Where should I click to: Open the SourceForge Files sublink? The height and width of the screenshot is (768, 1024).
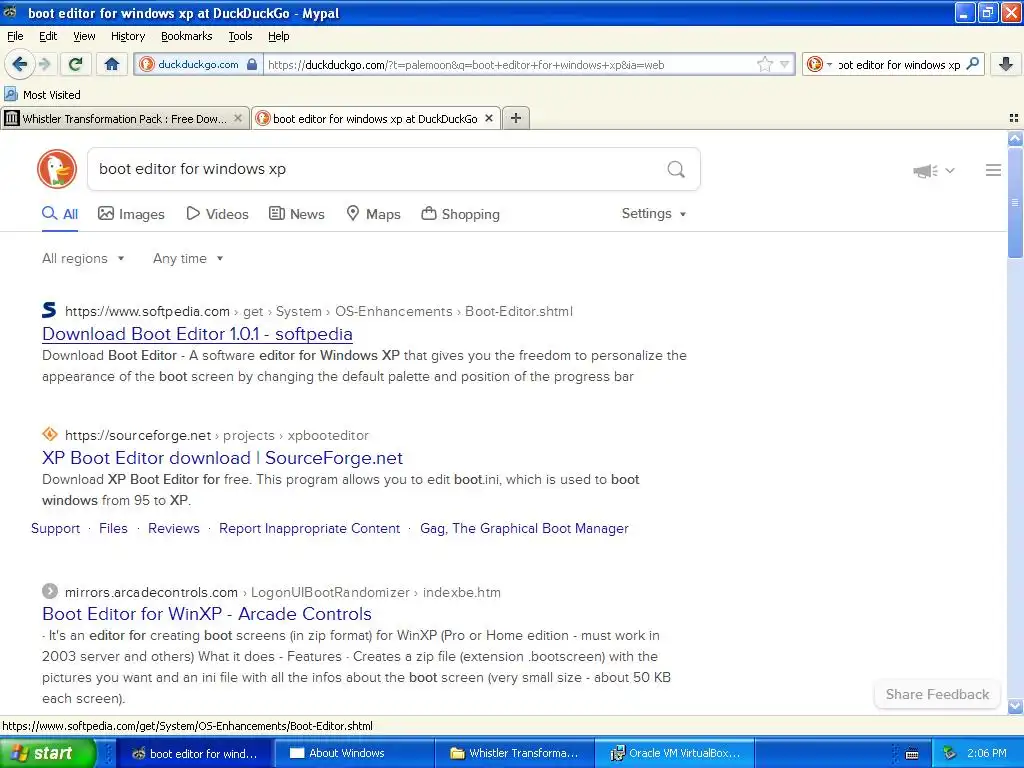(x=113, y=528)
